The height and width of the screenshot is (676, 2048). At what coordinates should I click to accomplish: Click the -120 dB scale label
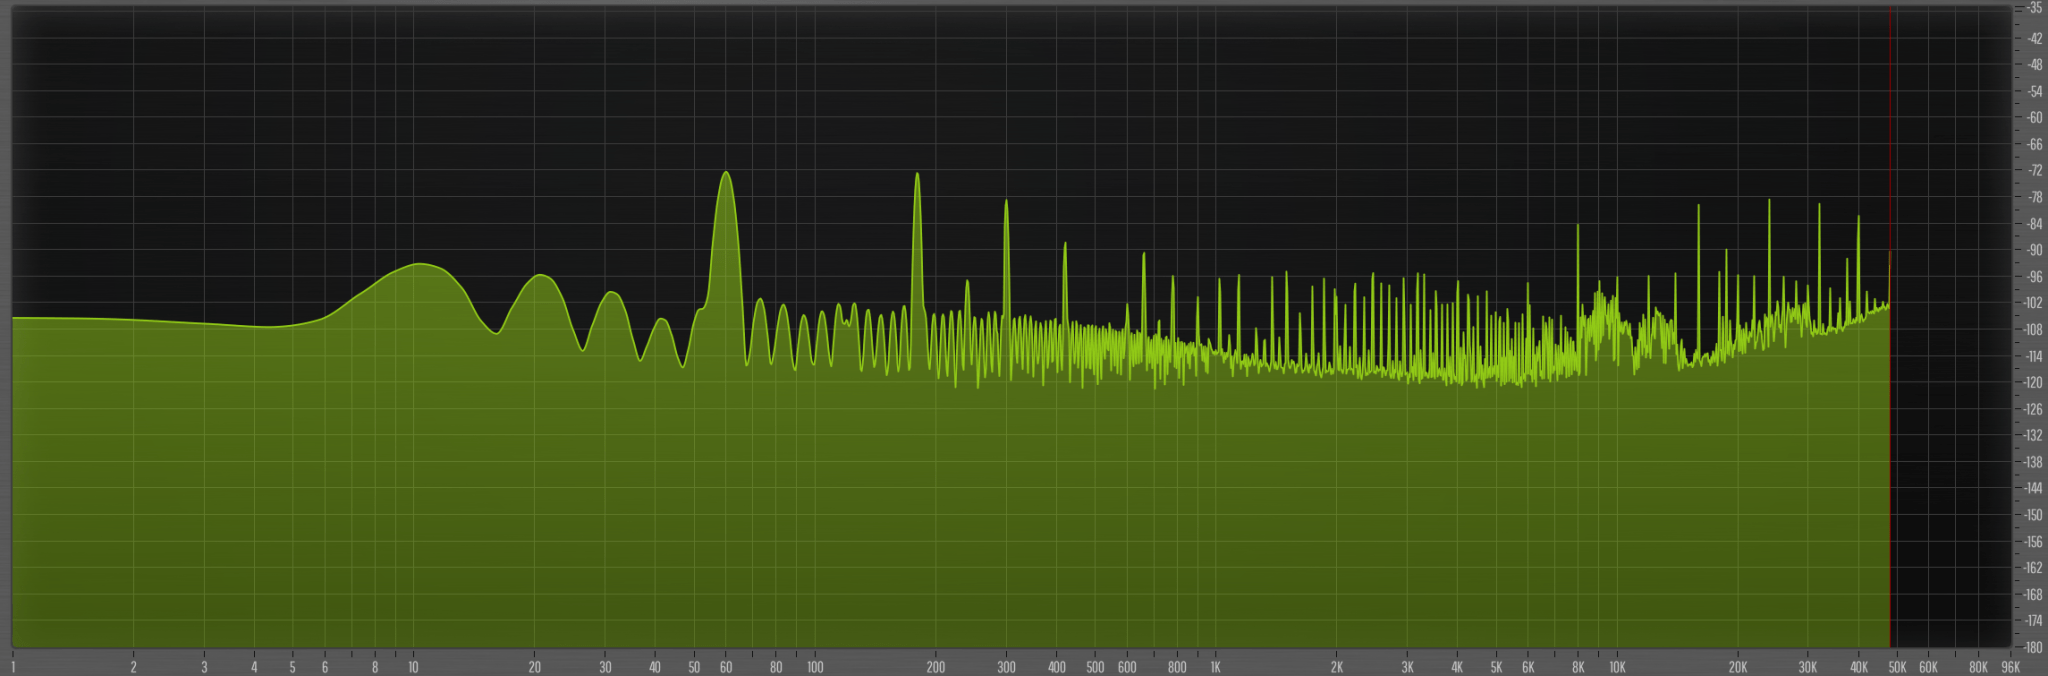pos(2033,382)
